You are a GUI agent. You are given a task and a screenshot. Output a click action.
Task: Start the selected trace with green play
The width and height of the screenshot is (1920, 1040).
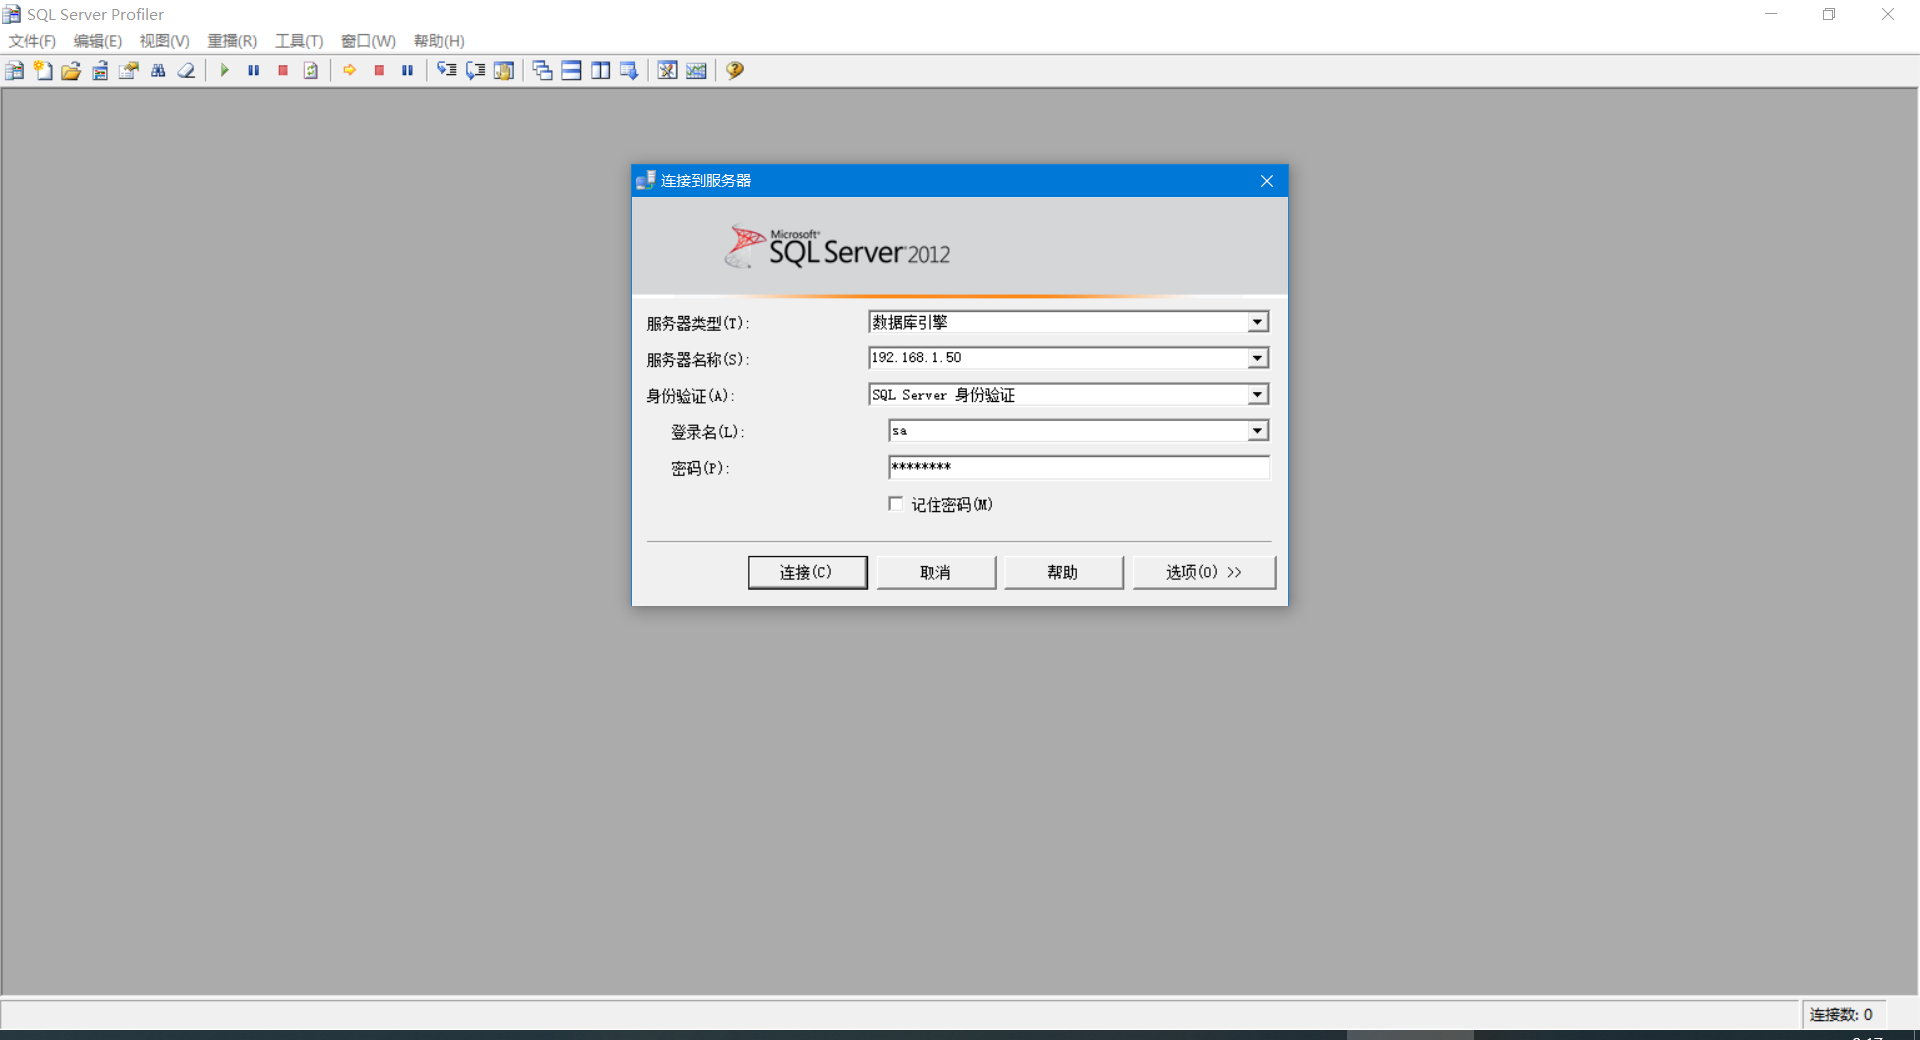pos(225,70)
